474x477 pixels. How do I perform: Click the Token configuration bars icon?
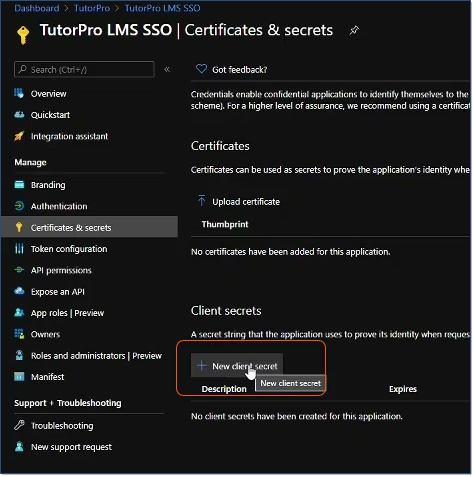tap(19, 249)
